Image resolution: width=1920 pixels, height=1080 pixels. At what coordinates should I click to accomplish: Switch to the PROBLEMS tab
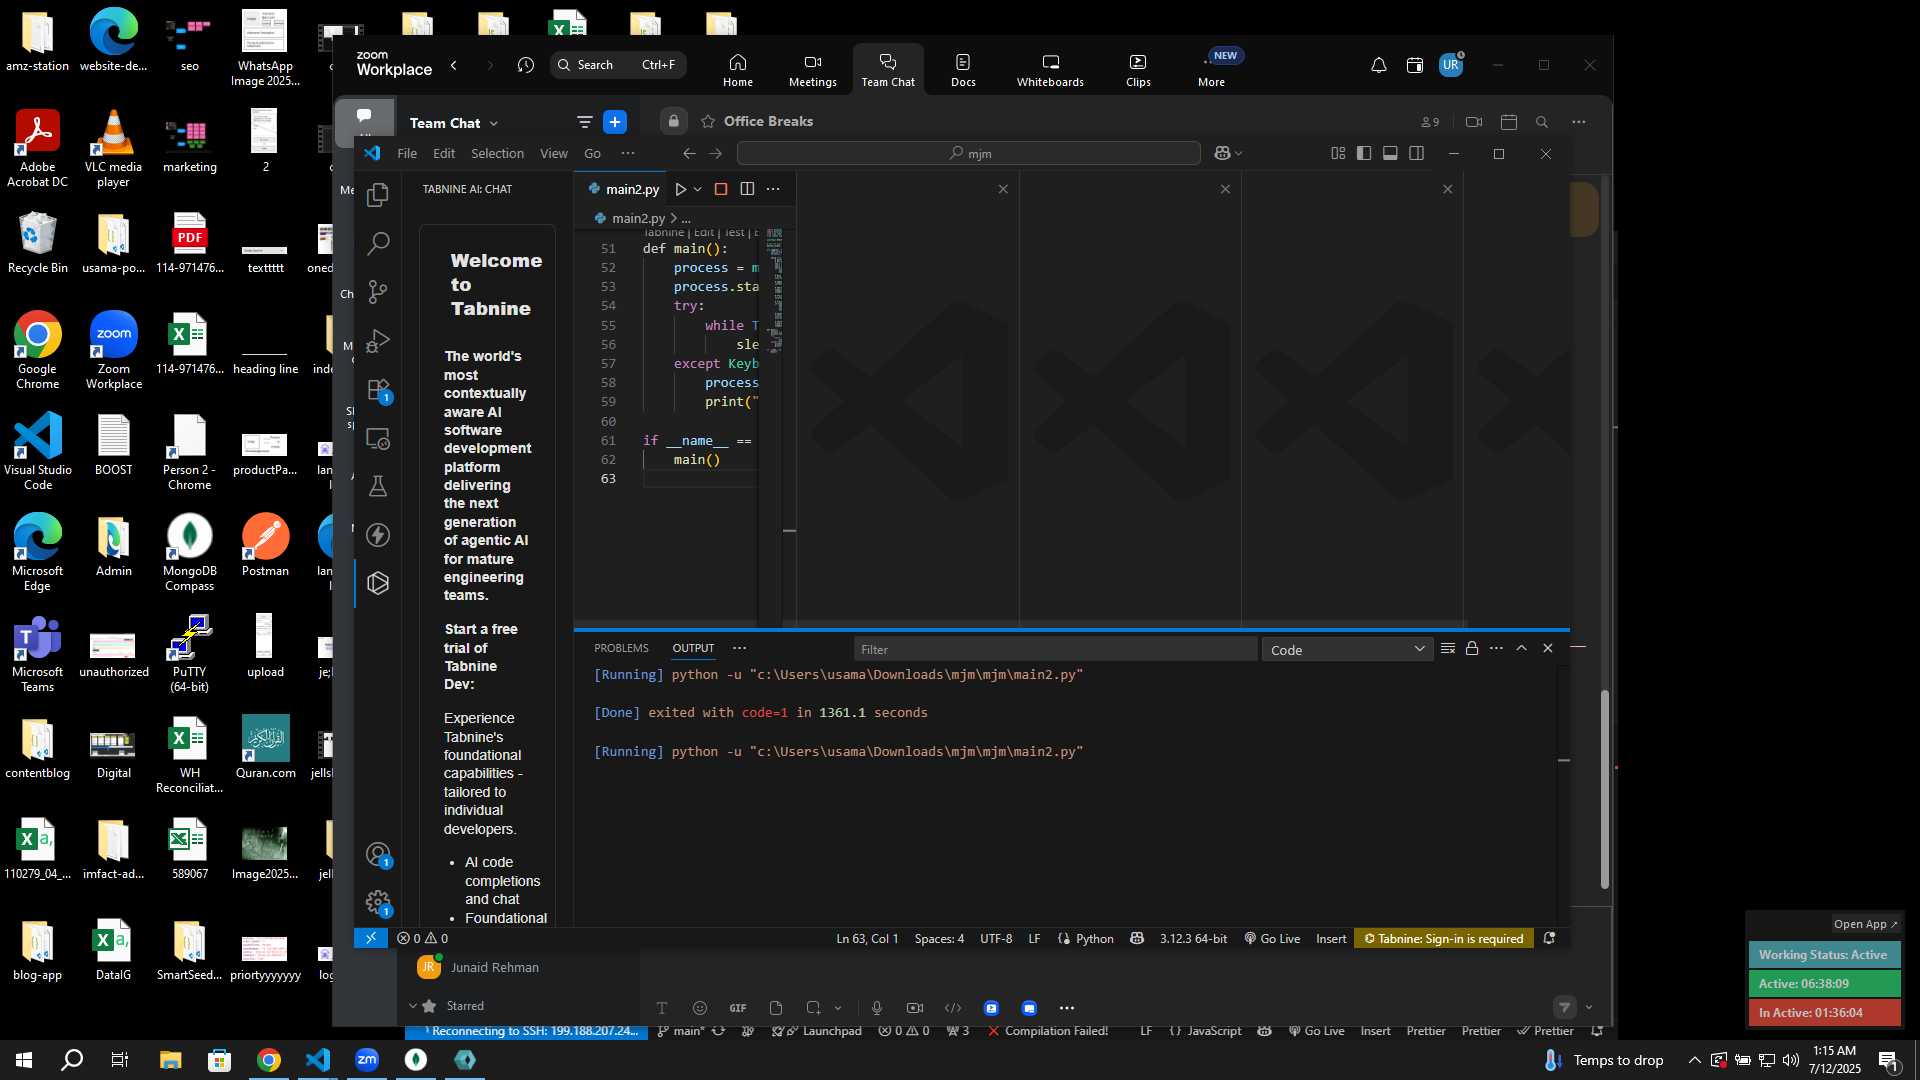(x=621, y=648)
